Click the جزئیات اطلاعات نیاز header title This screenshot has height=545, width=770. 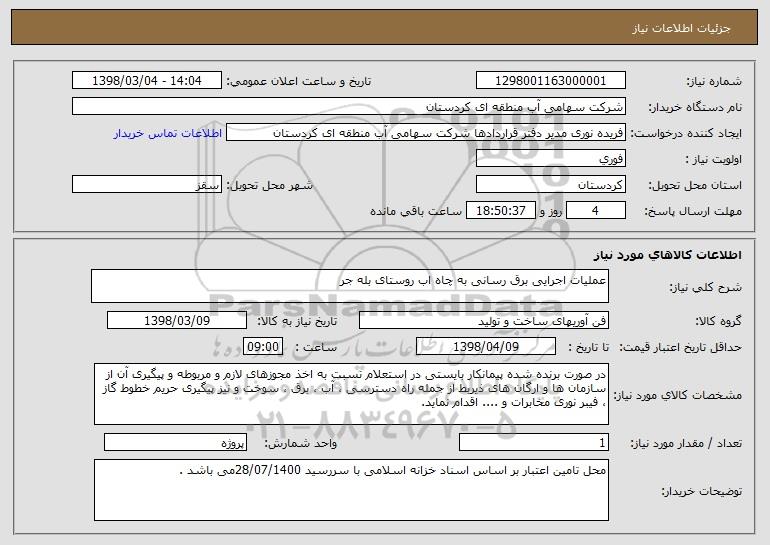point(681,29)
